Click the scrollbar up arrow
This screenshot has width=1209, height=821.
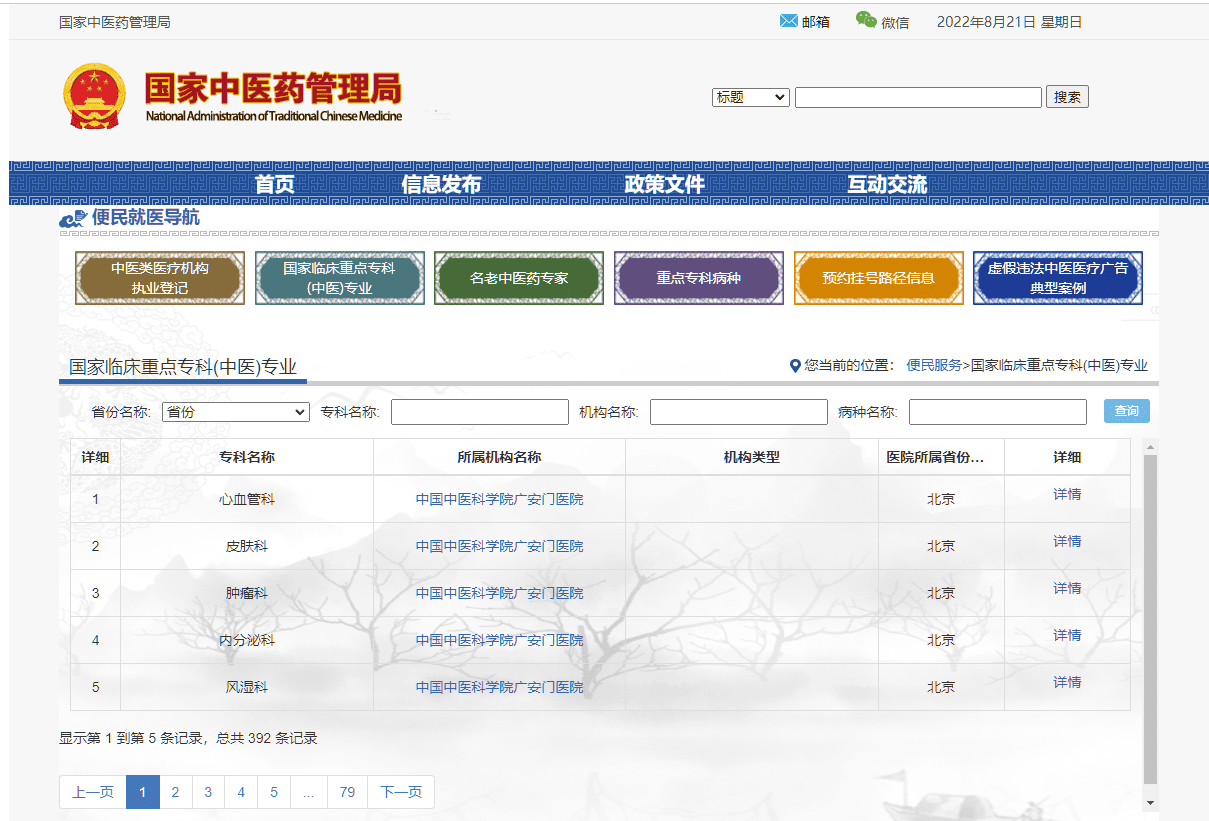[1150, 446]
